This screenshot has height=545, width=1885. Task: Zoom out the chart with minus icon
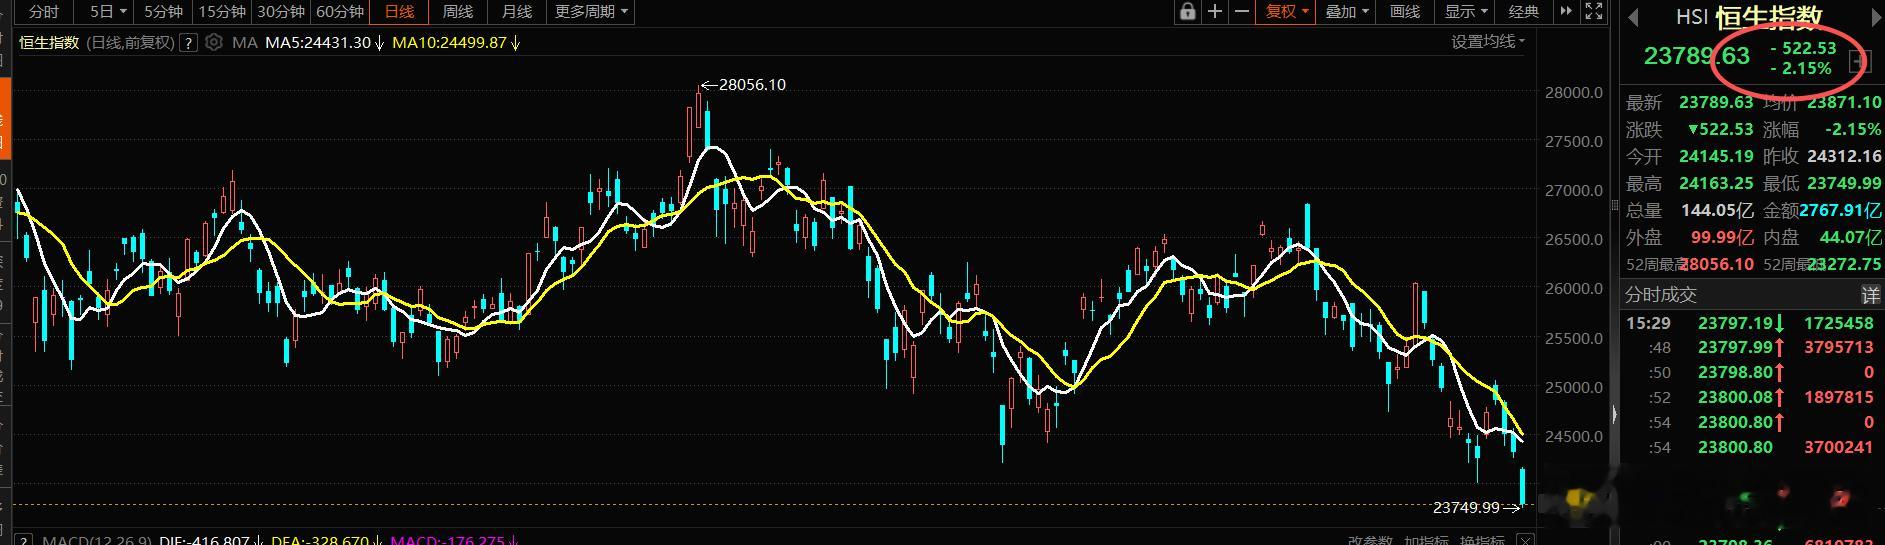click(x=1242, y=12)
